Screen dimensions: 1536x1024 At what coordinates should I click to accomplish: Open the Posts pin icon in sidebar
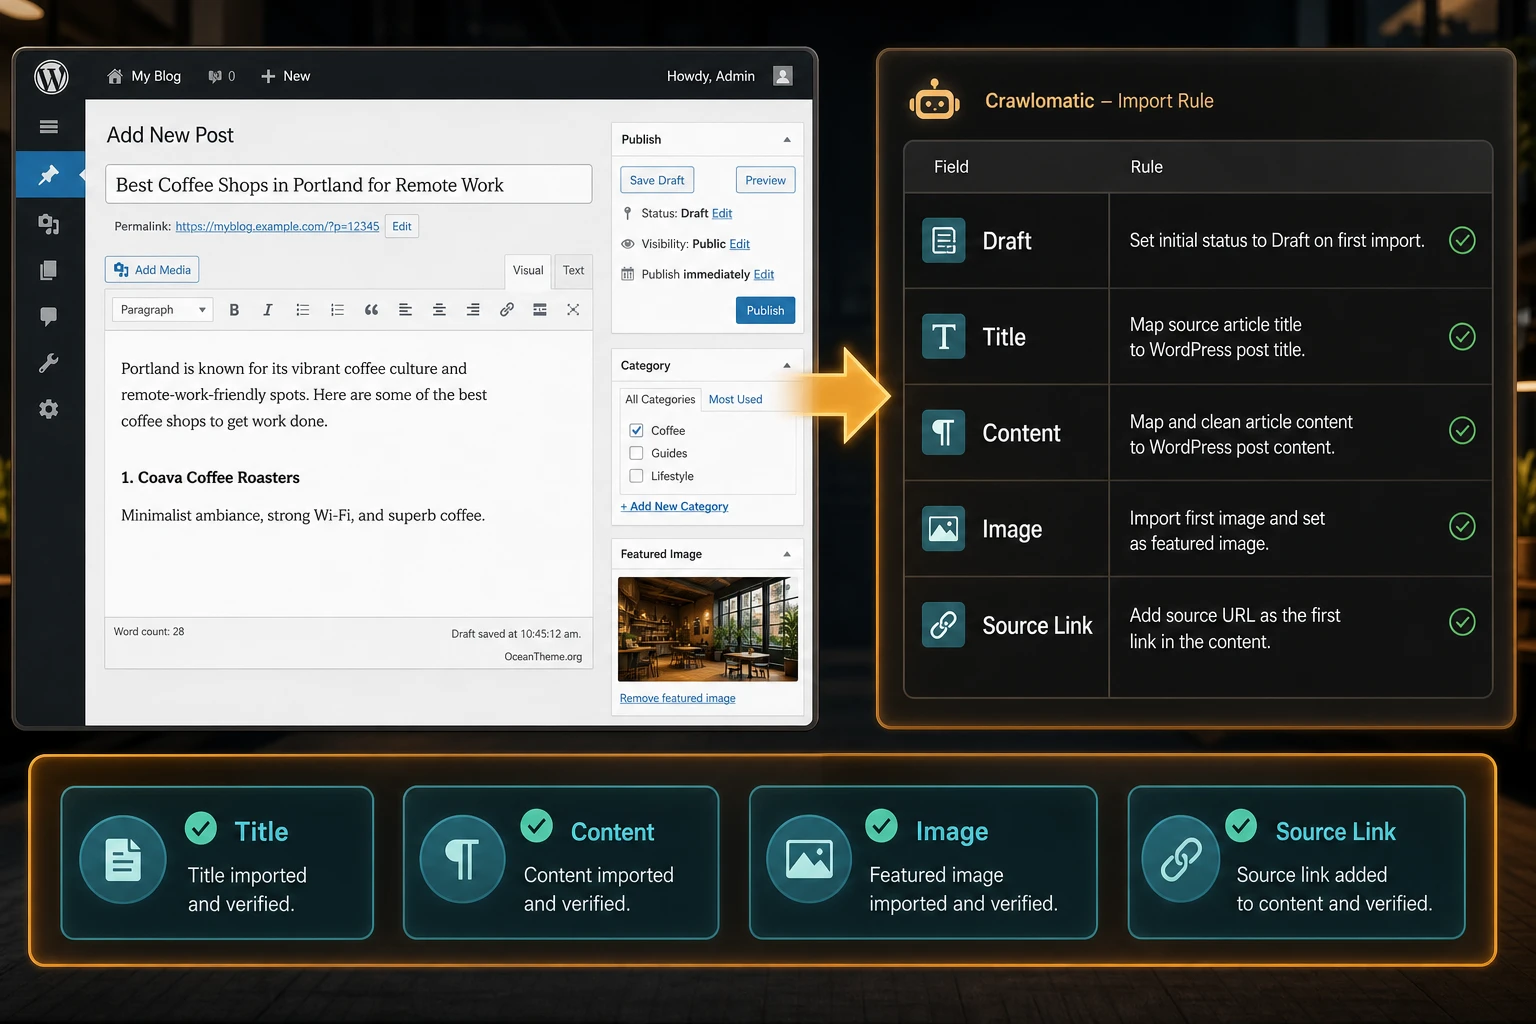click(48, 175)
